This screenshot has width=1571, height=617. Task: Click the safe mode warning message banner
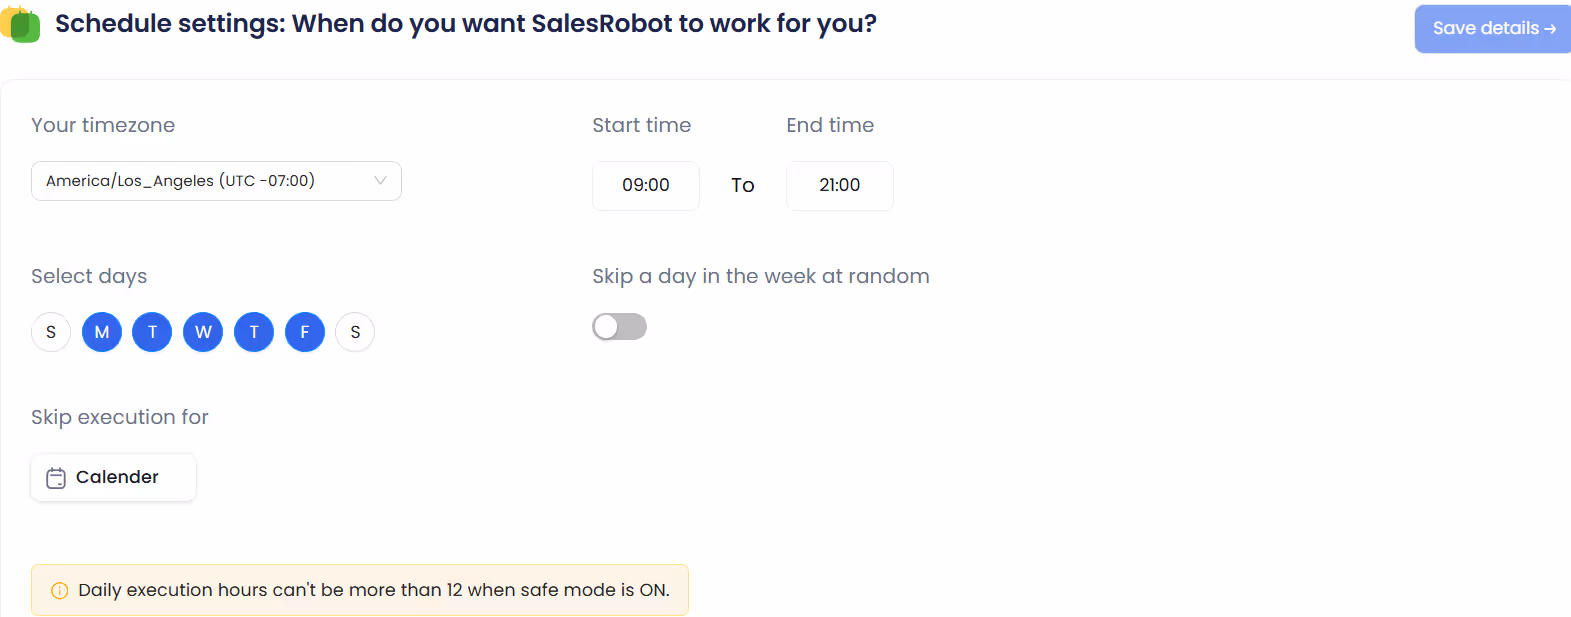(360, 590)
